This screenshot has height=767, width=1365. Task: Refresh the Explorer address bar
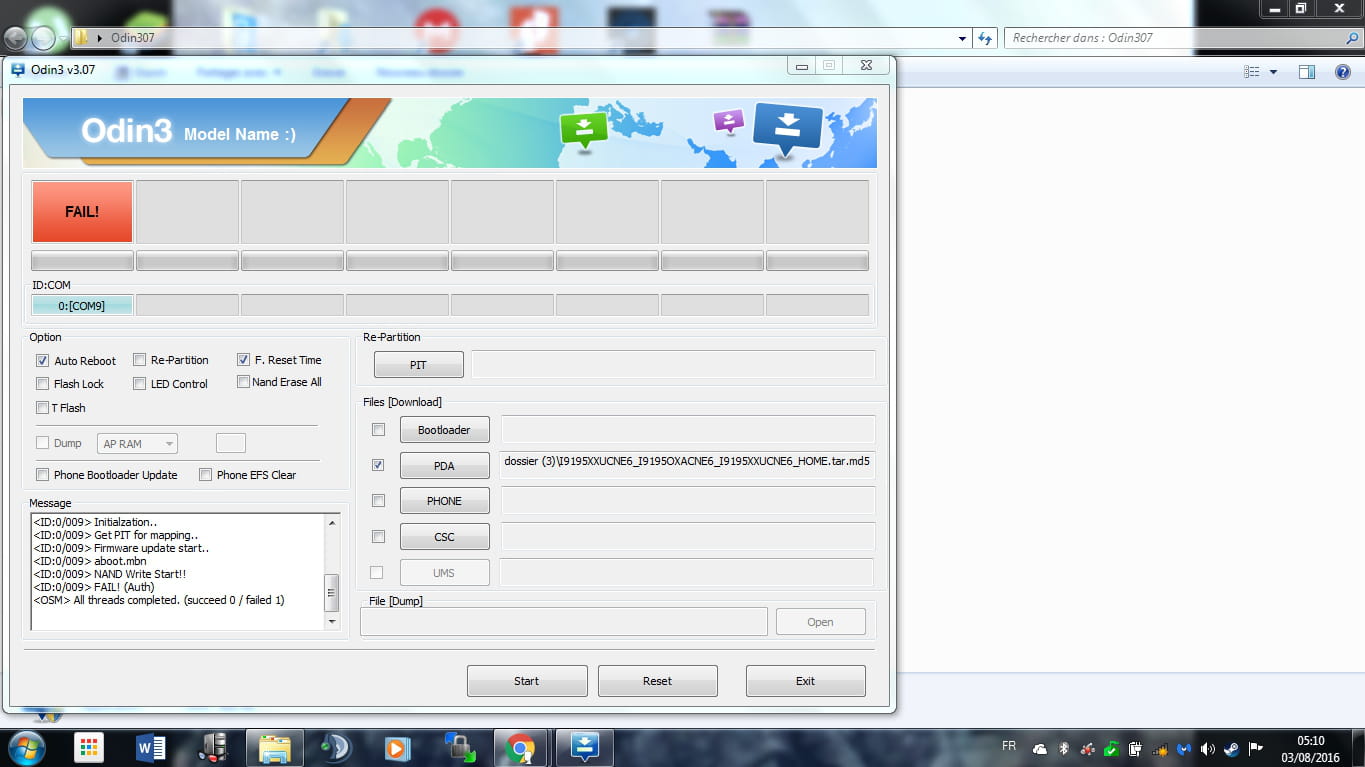(985, 38)
